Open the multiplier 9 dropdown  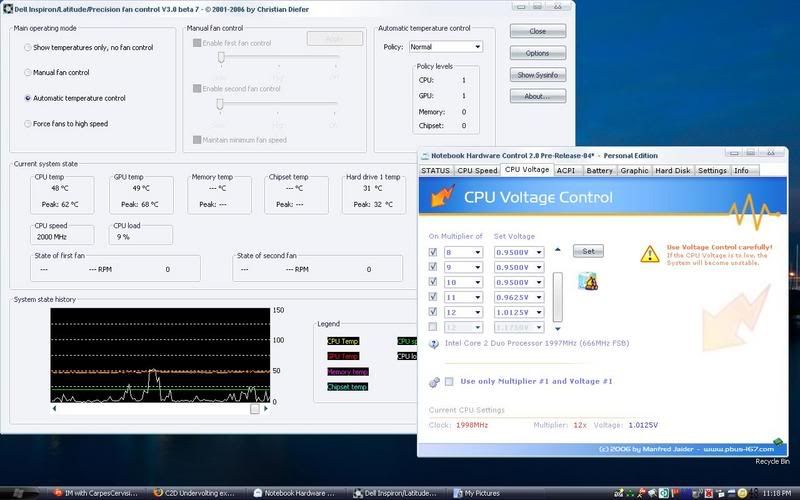click(463, 267)
